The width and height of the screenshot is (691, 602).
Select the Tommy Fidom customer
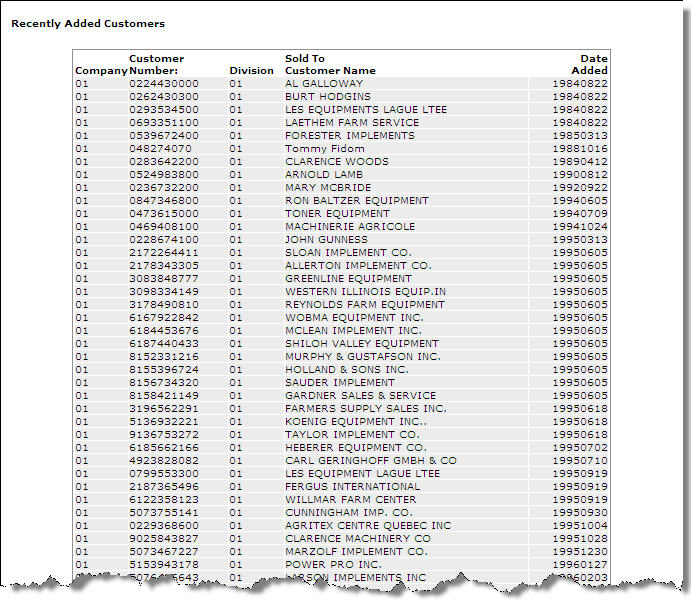tap(324, 149)
